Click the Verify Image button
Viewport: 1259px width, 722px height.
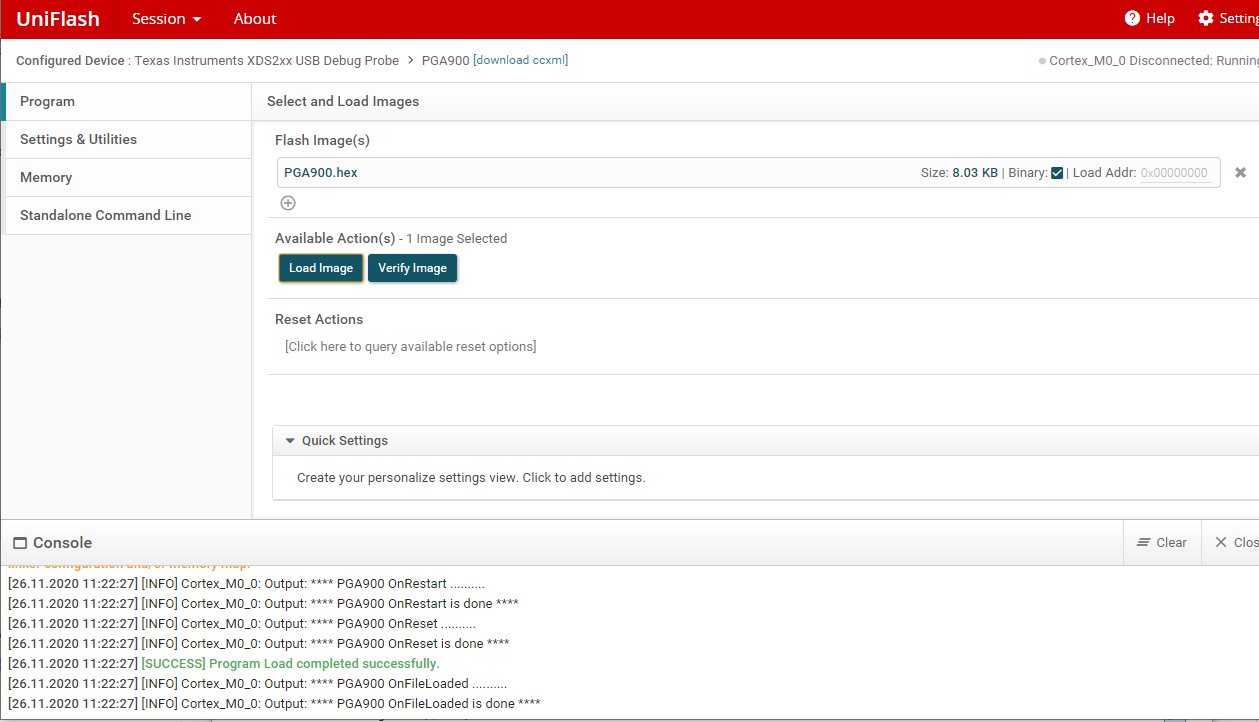[412, 268]
